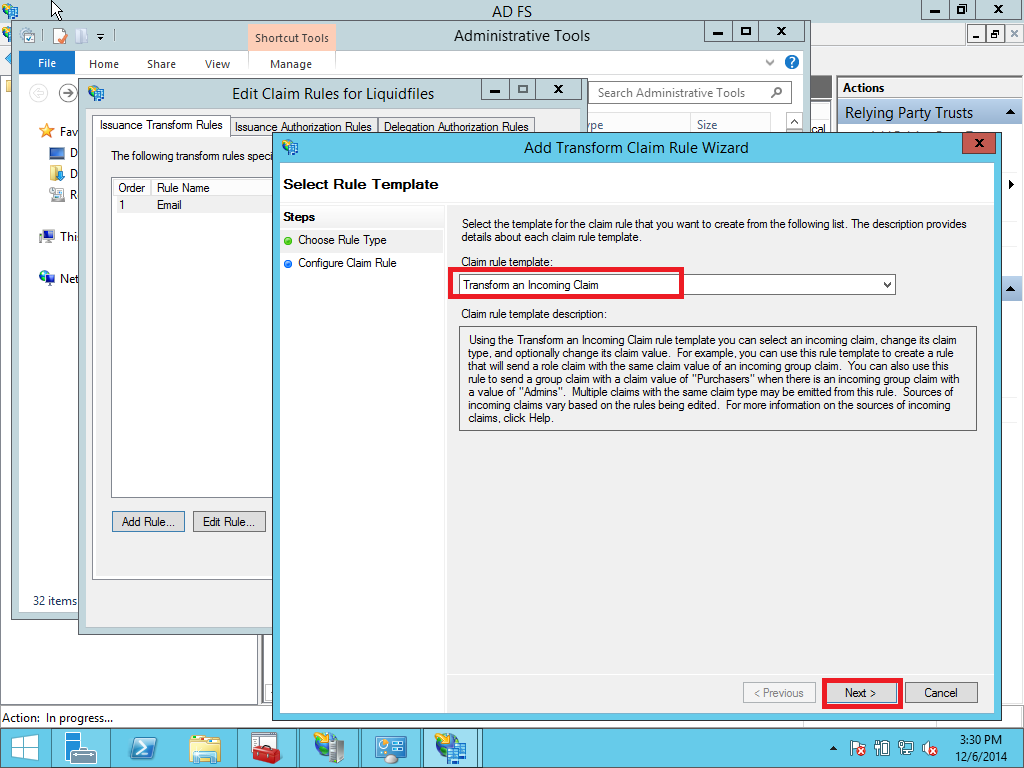Open the Share ribbon tab
This screenshot has height=768, width=1024.
point(160,63)
